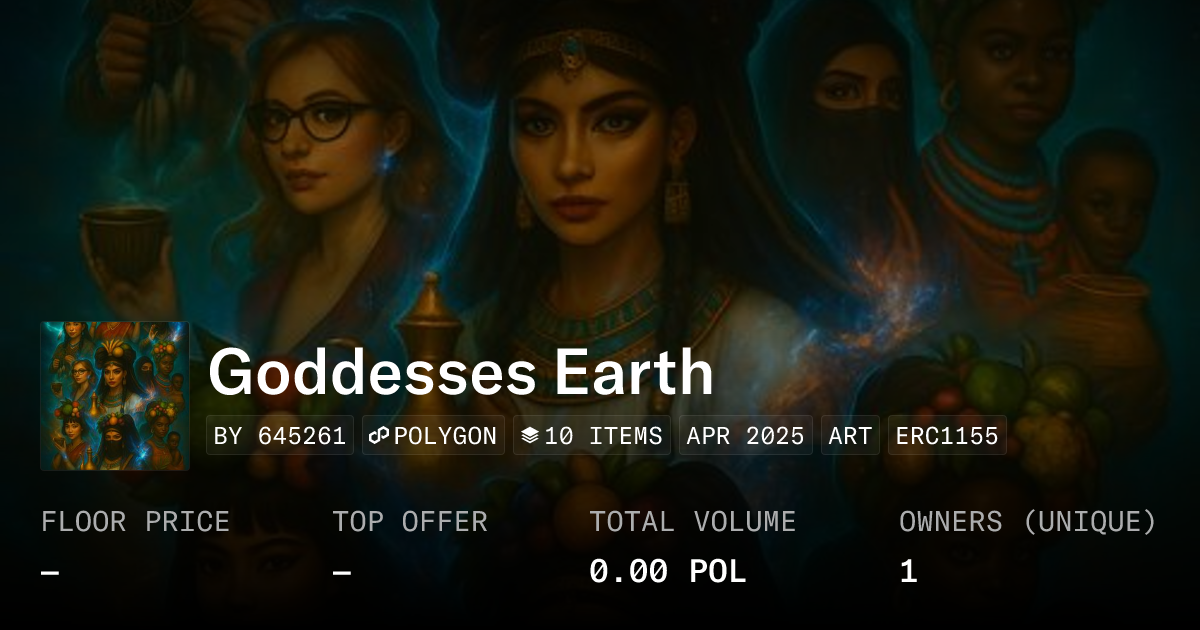Click the ERC1155 token standard badge

pyautogui.click(x=947, y=436)
